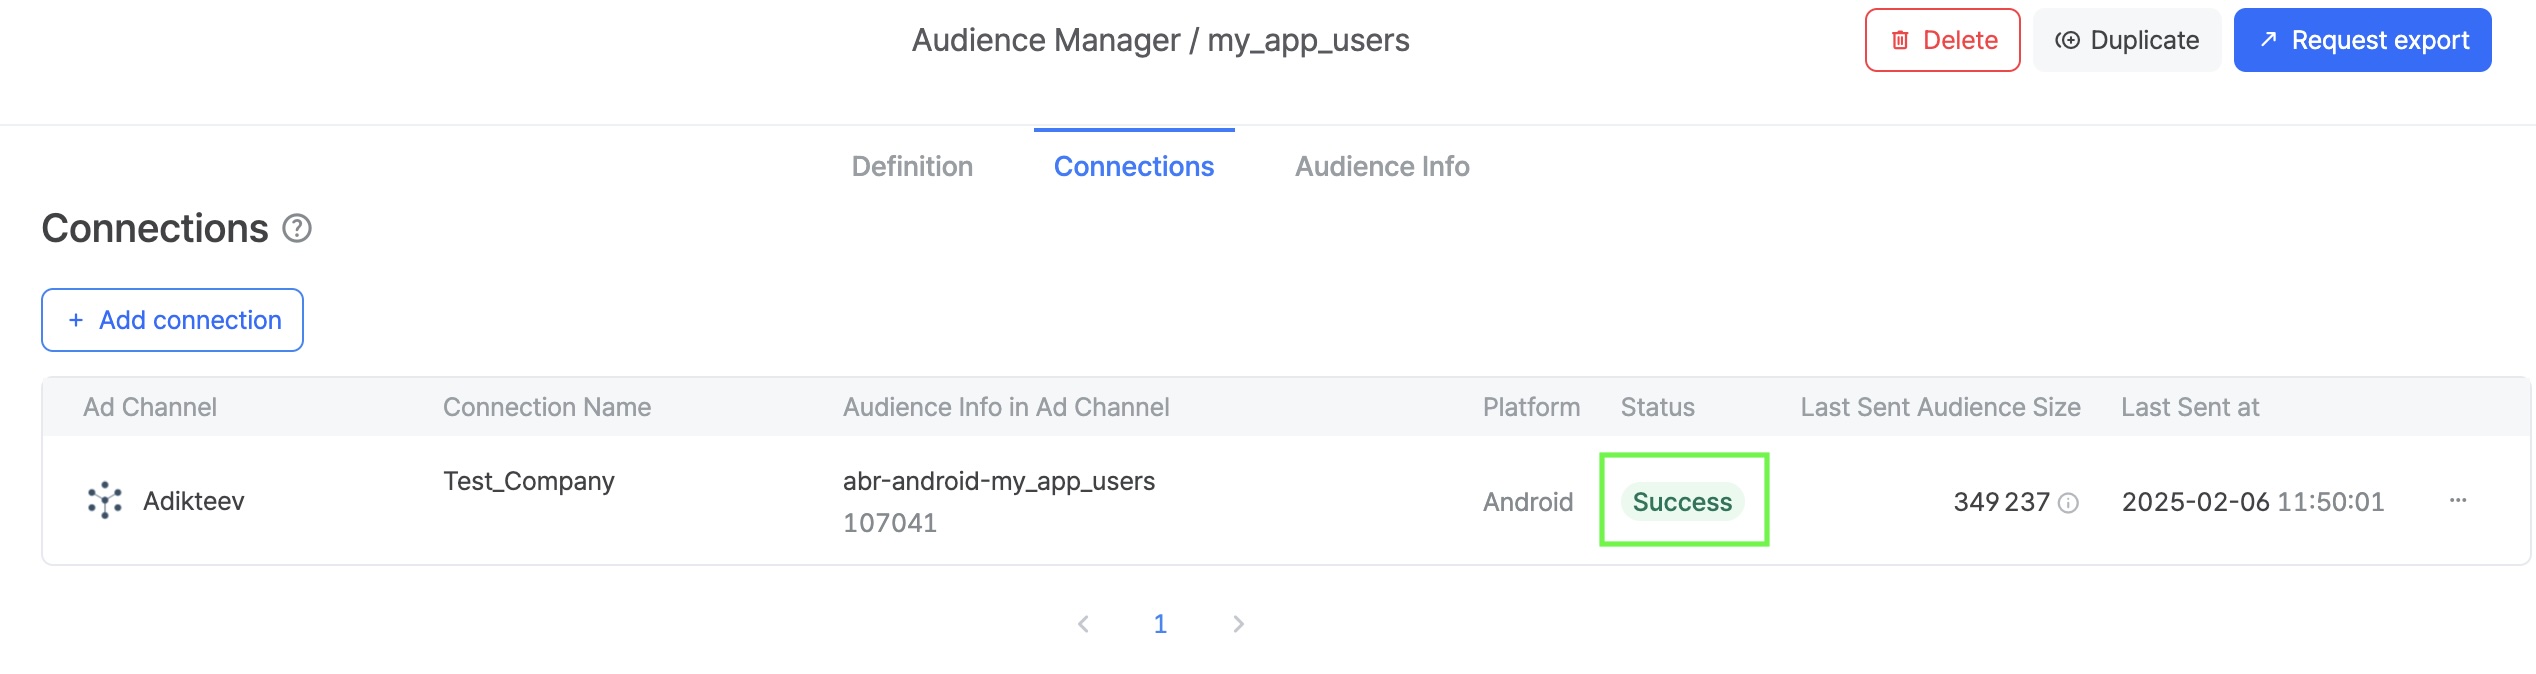Screen dimensions: 2536x674
Task: Click the Last Sent at column header
Action: point(2189,407)
